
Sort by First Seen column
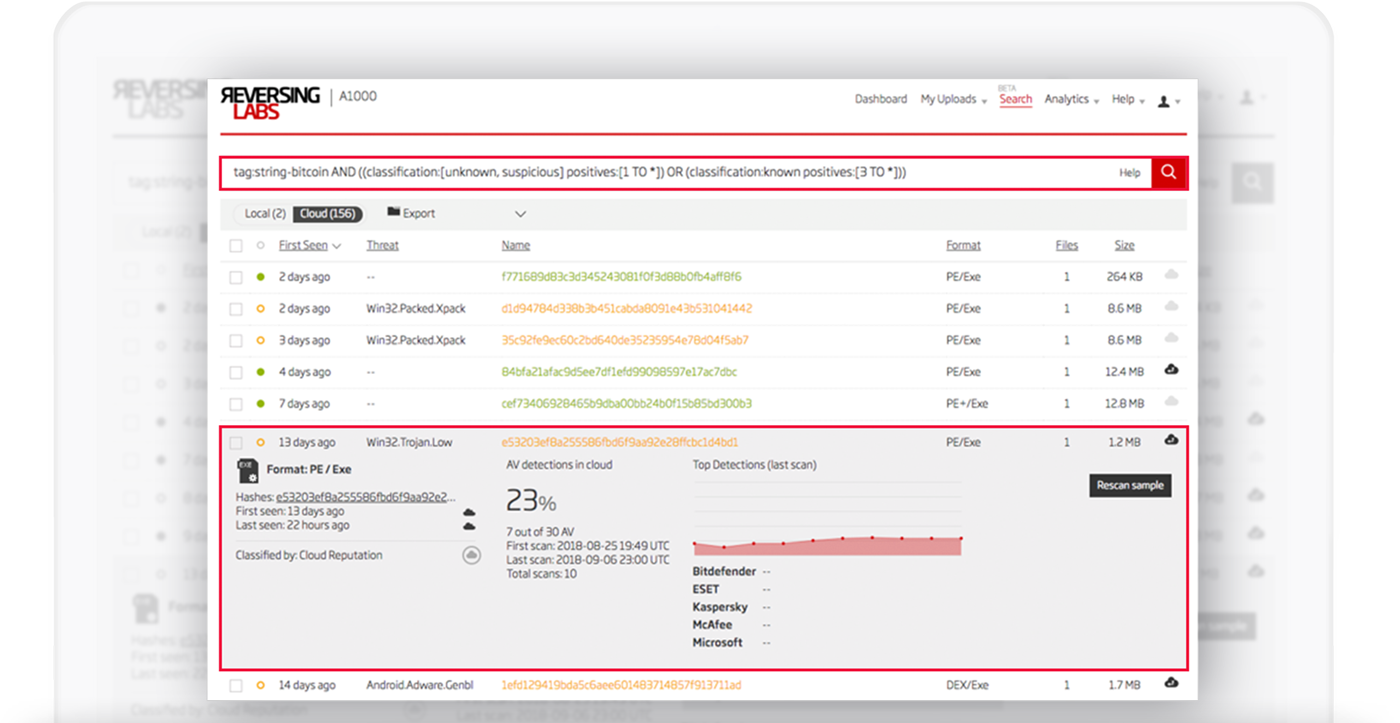[309, 245]
